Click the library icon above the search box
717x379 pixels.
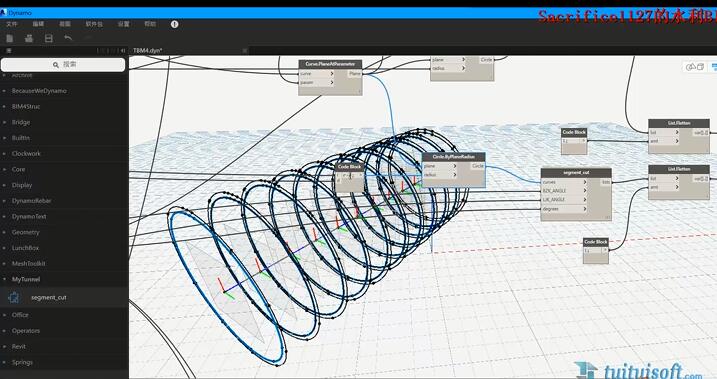(9, 50)
